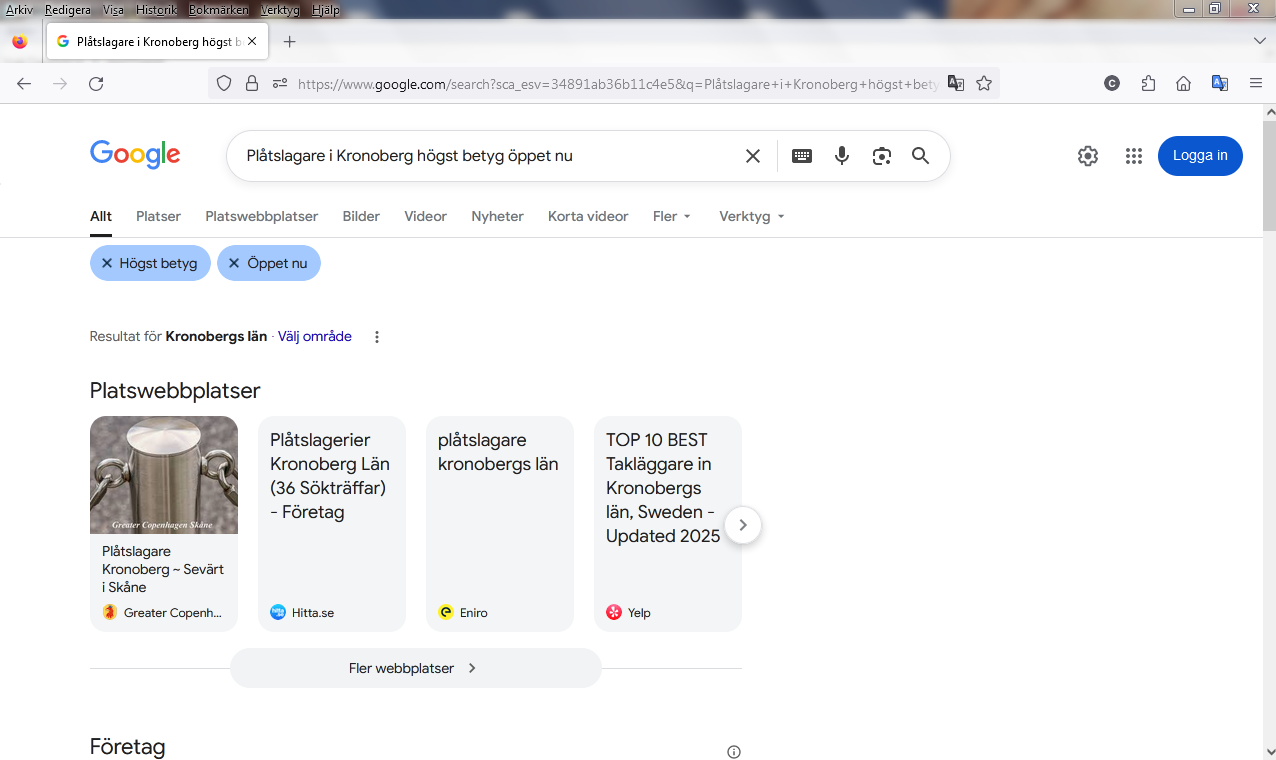Image resolution: width=1276 pixels, height=760 pixels.
Task: Open Google Lens image search
Action: pyautogui.click(x=881, y=156)
